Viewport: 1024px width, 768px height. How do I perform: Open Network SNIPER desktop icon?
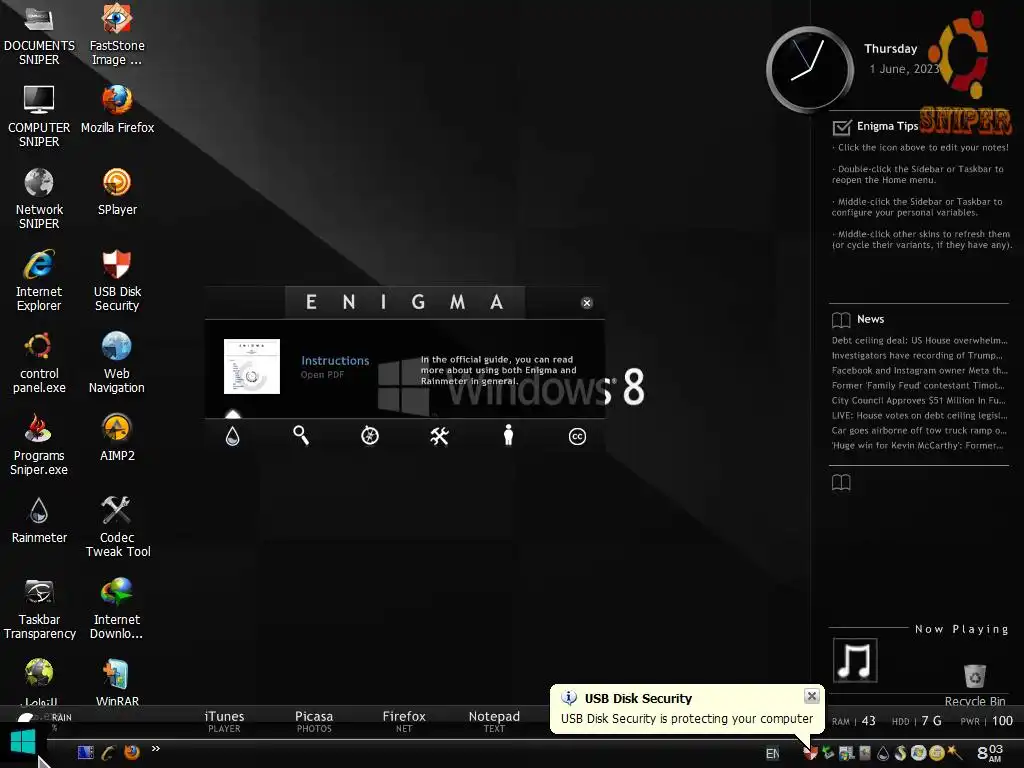(39, 199)
